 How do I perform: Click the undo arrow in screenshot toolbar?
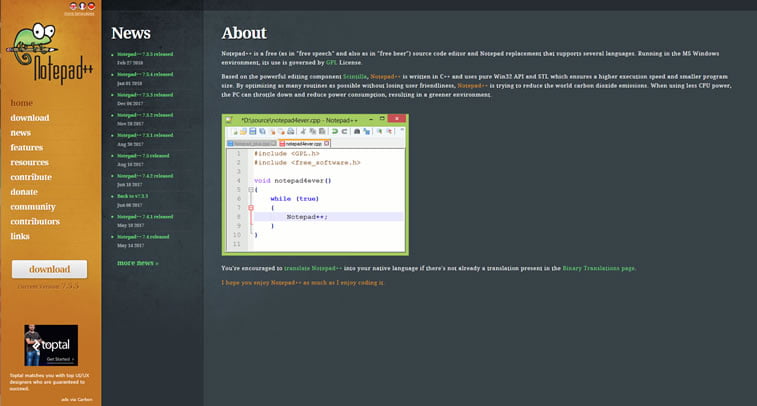tap(335, 131)
